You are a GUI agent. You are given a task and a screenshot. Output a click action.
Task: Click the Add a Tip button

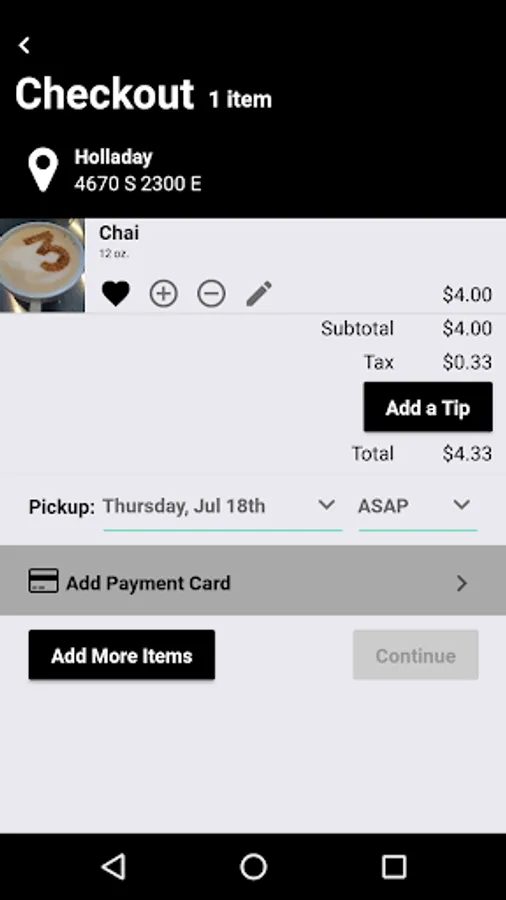pyautogui.click(x=428, y=407)
